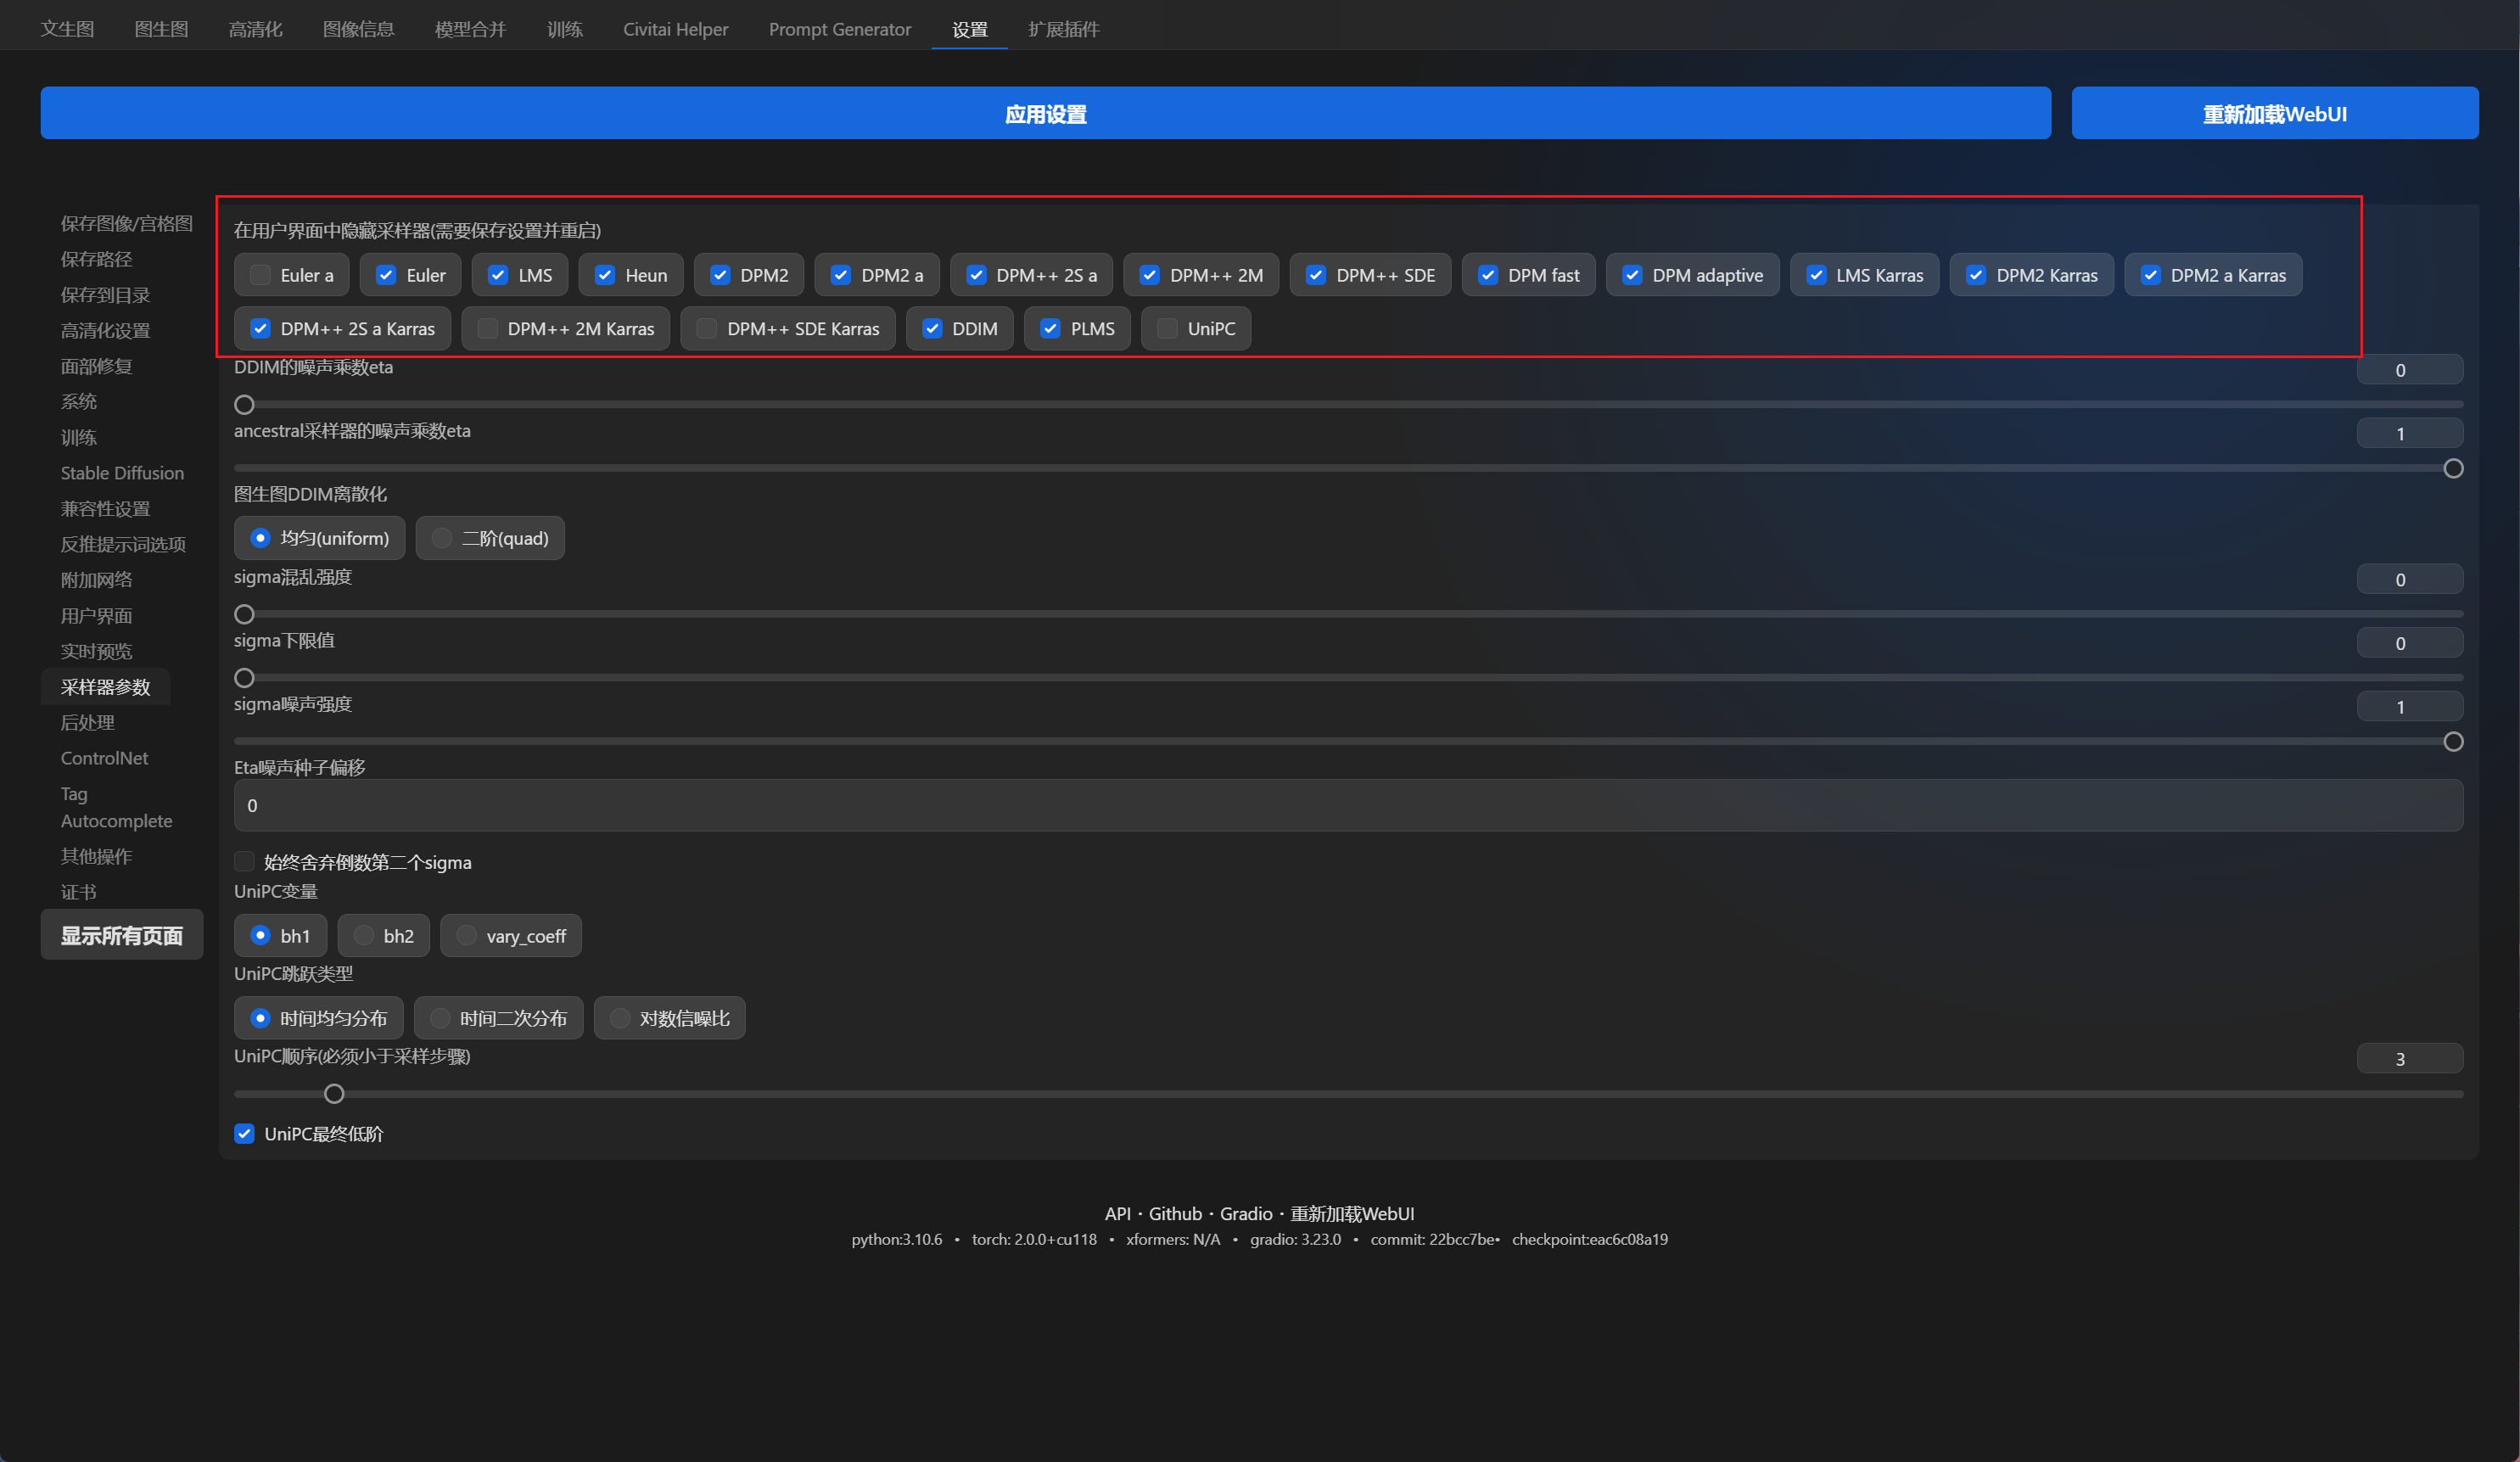Image resolution: width=2520 pixels, height=1462 pixels.
Task: Check the Euler a sampler checkbox
Action: pos(260,275)
